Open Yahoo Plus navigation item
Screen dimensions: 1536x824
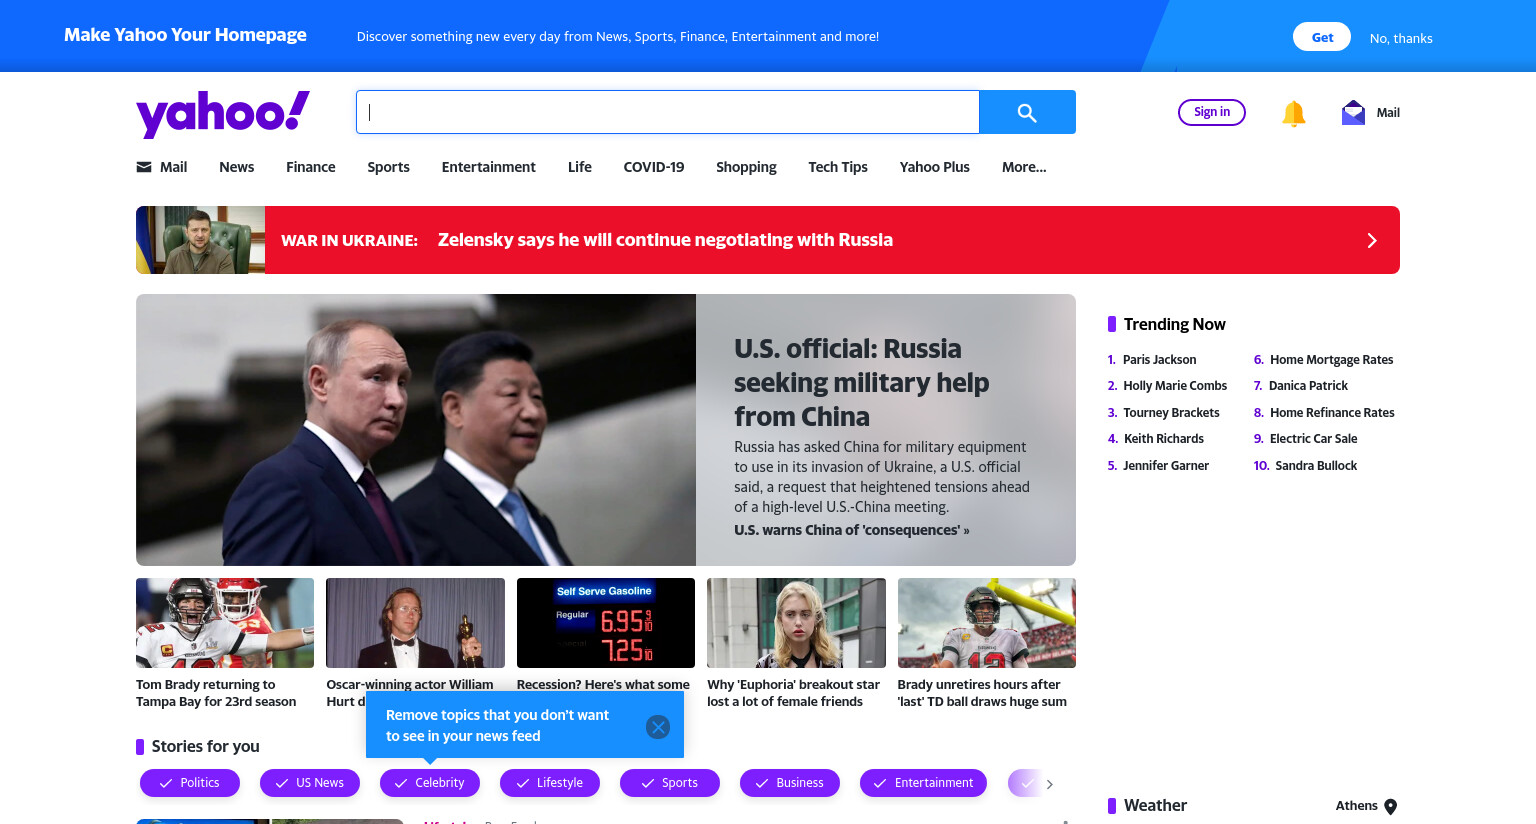click(935, 167)
